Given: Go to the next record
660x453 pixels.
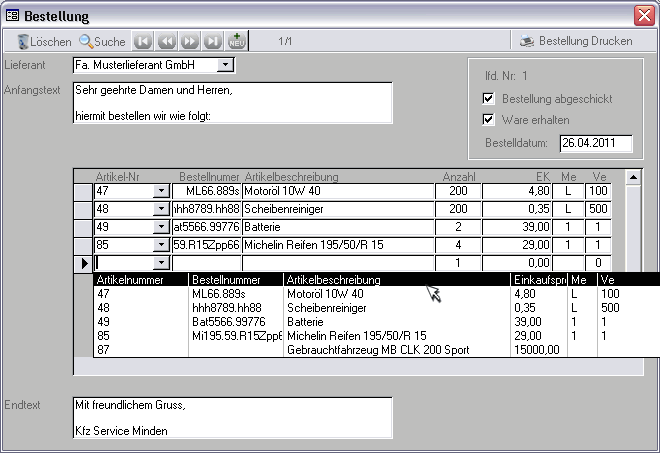Looking at the screenshot, I should click(189, 42).
